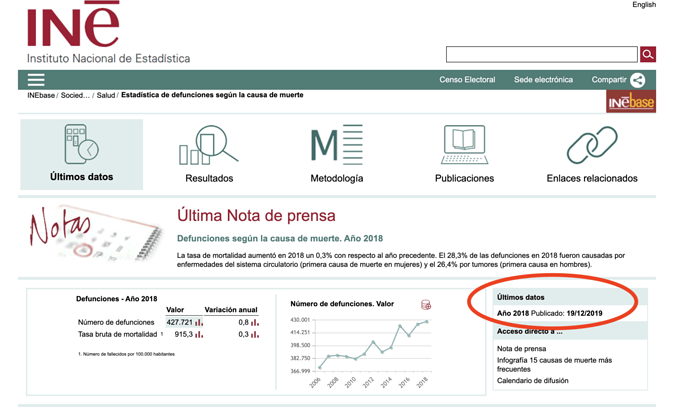Click in the search text field
The width and height of the screenshot is (690, 411).
[x=542, y=55]
